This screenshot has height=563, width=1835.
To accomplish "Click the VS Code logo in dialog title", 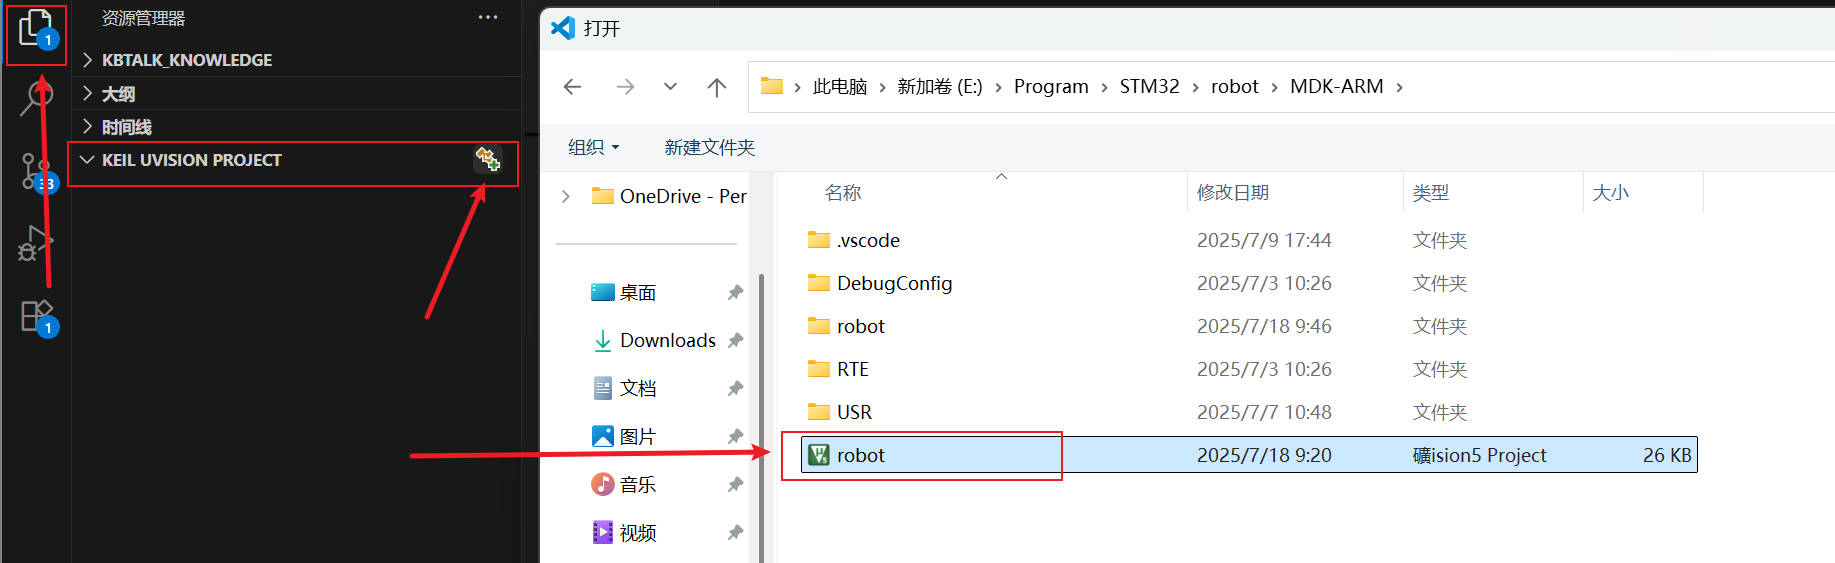I will pos(563,27).
